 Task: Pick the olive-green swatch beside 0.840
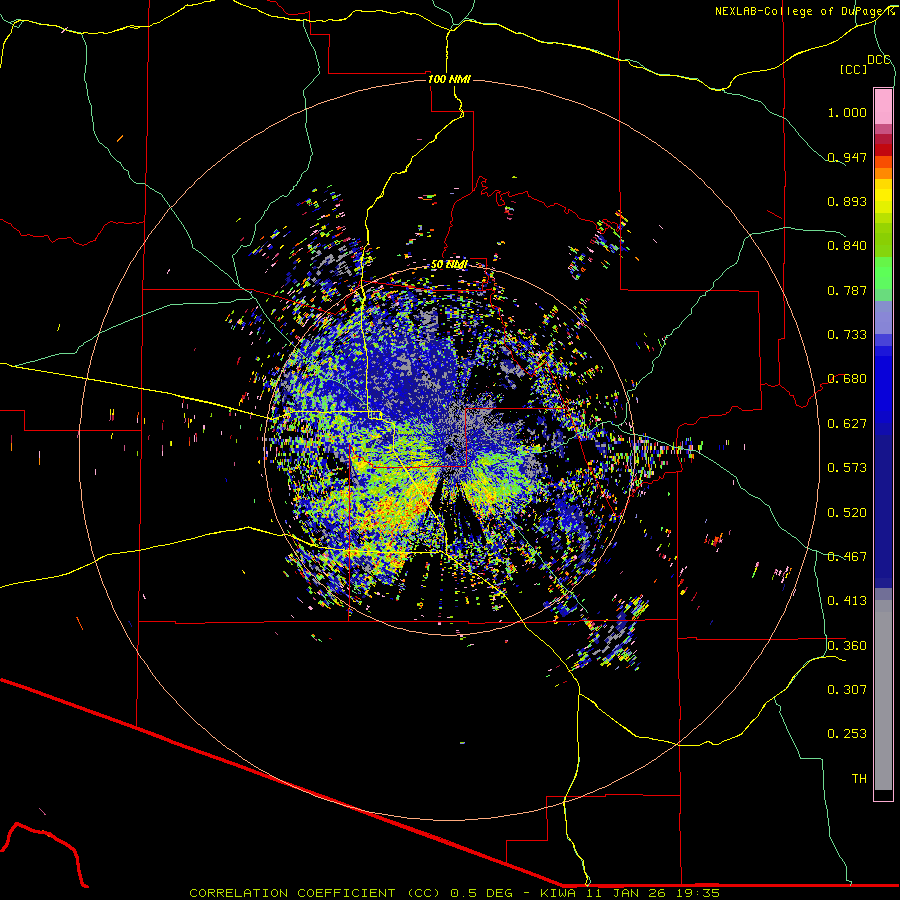point(883,240)
